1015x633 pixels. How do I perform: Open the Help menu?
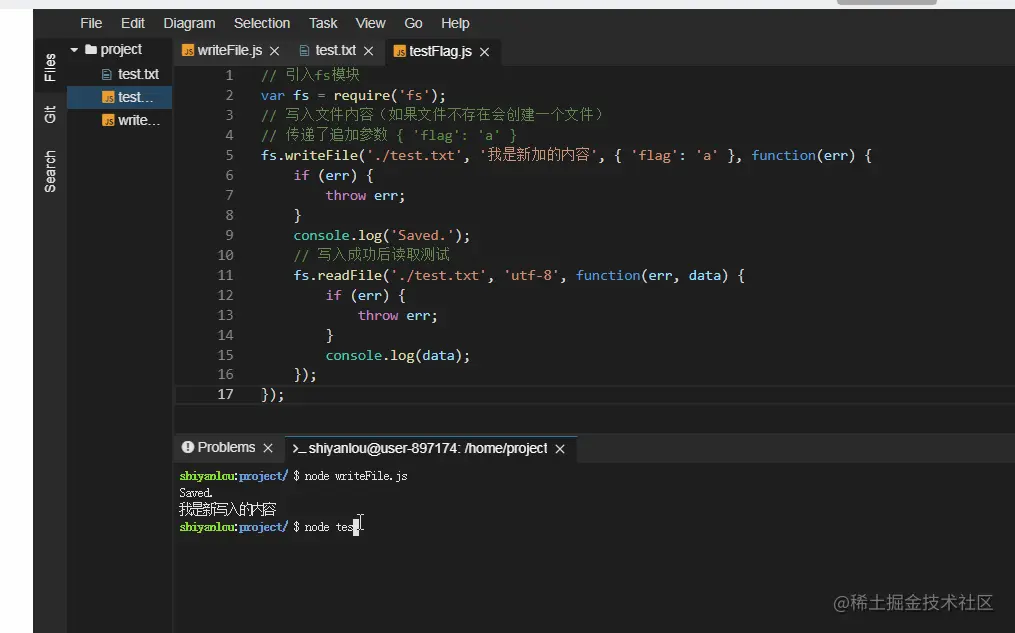pyautogui.click(x=455, y=23)
